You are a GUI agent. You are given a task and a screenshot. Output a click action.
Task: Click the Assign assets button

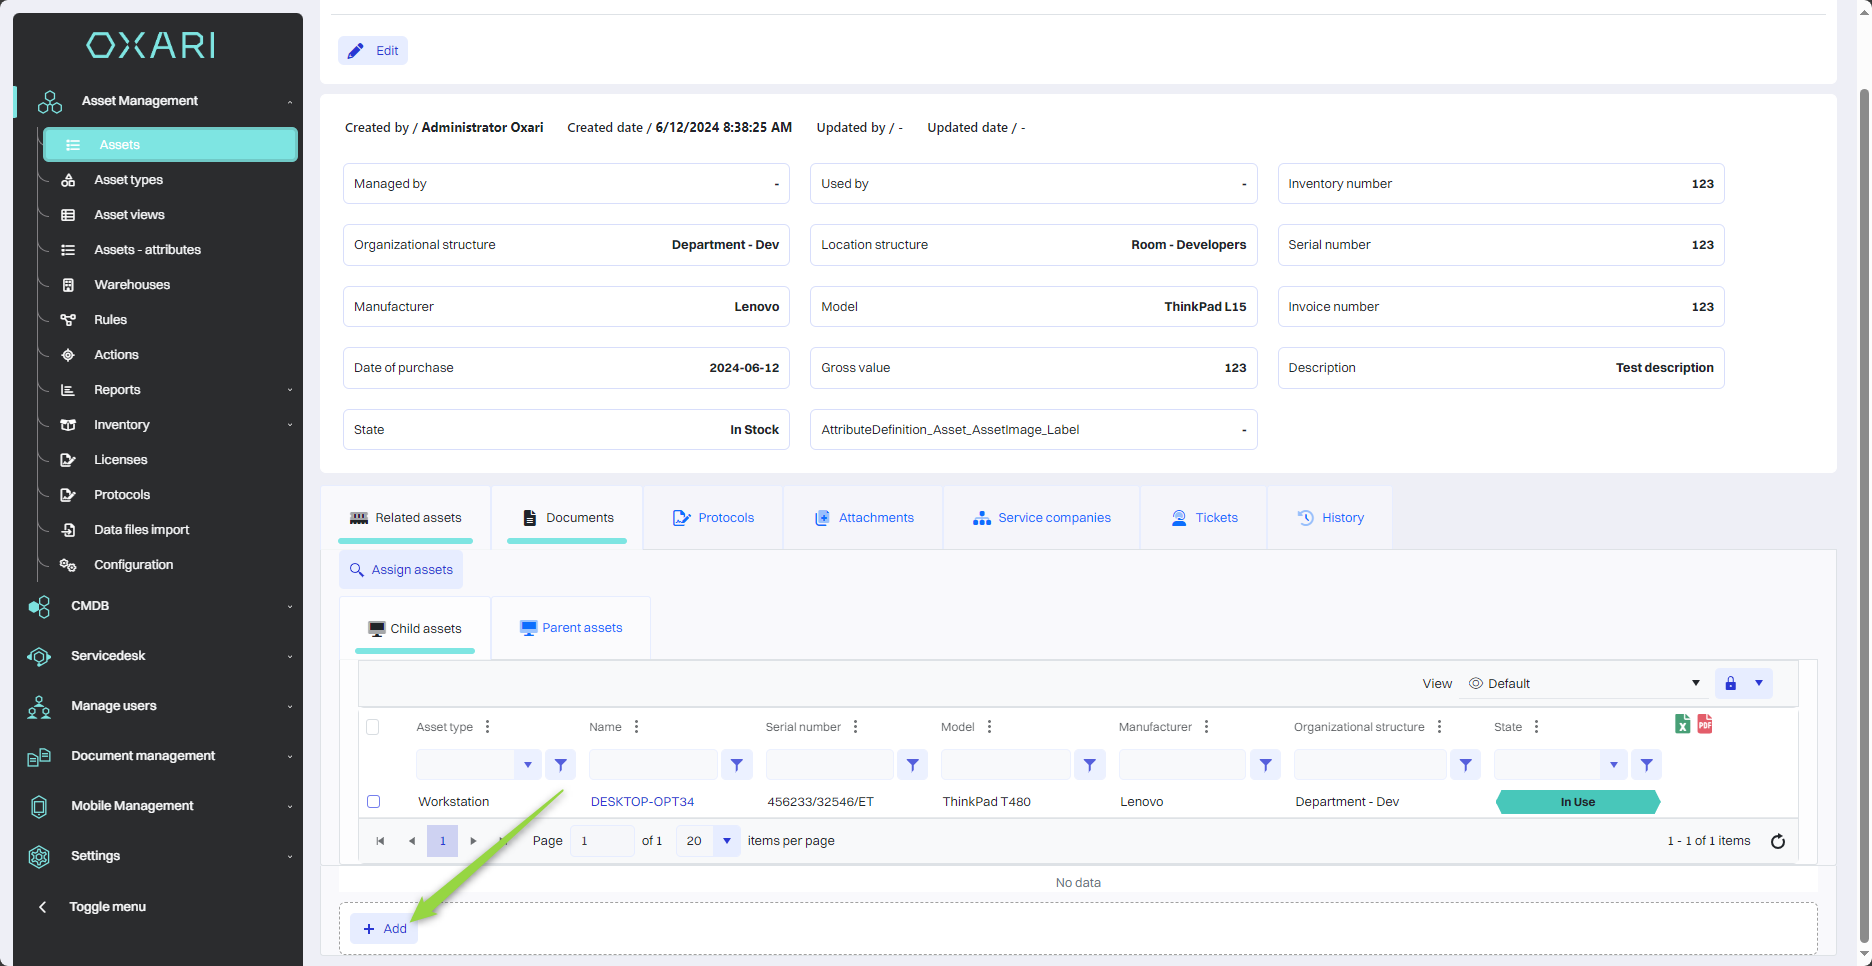tap(401, 570)
